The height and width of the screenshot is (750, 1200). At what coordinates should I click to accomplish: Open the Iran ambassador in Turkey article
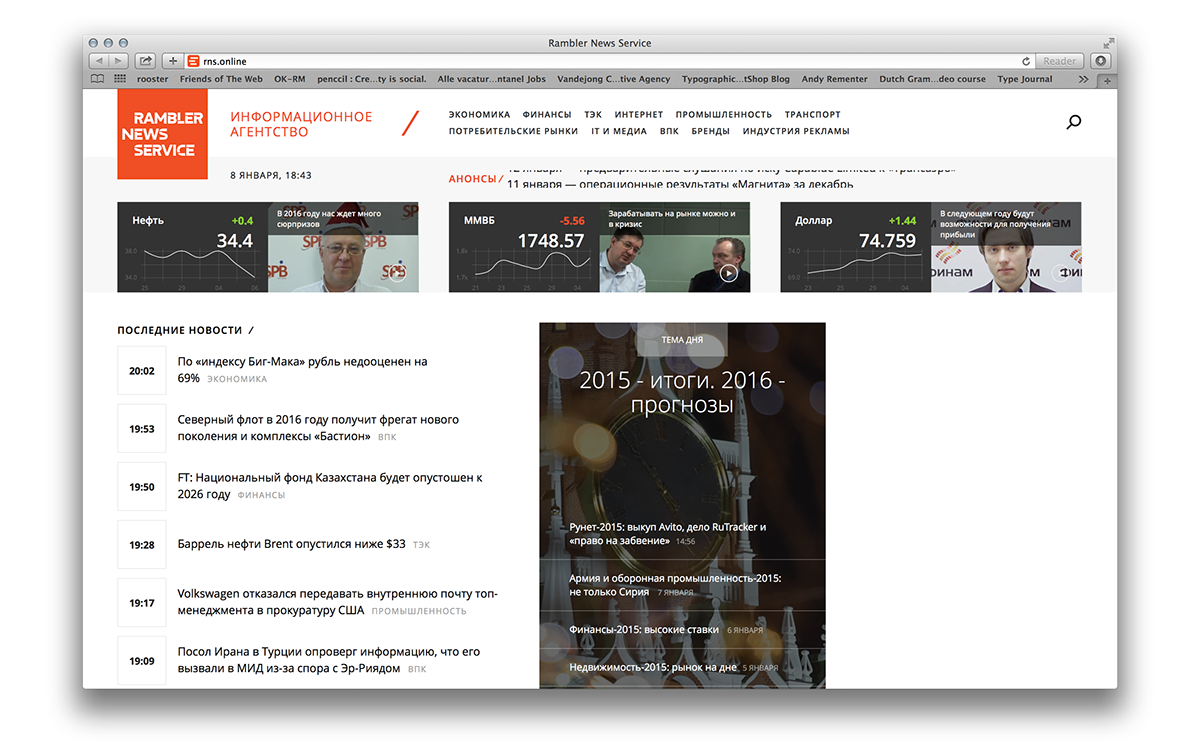tap(328, 660)
